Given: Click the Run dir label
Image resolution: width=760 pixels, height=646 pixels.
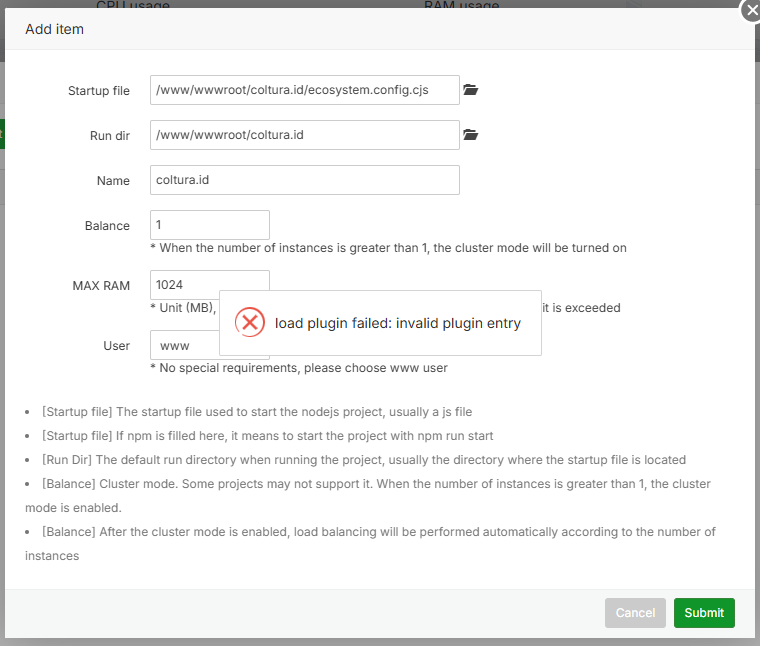Looking at the screenshot, I should 109,136.
